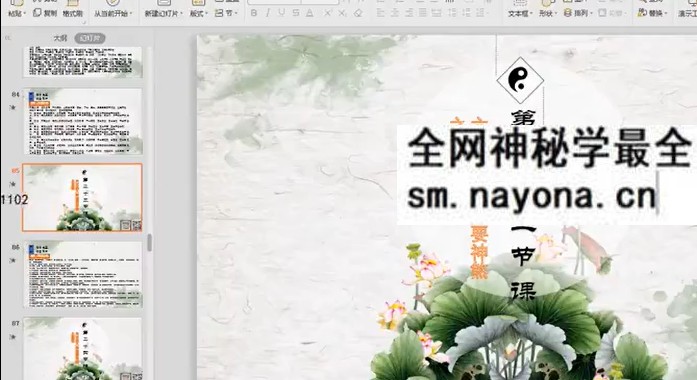The image size is (697, 380).
Task: Click the 形状 button label
Action: (x=545, y=13)
